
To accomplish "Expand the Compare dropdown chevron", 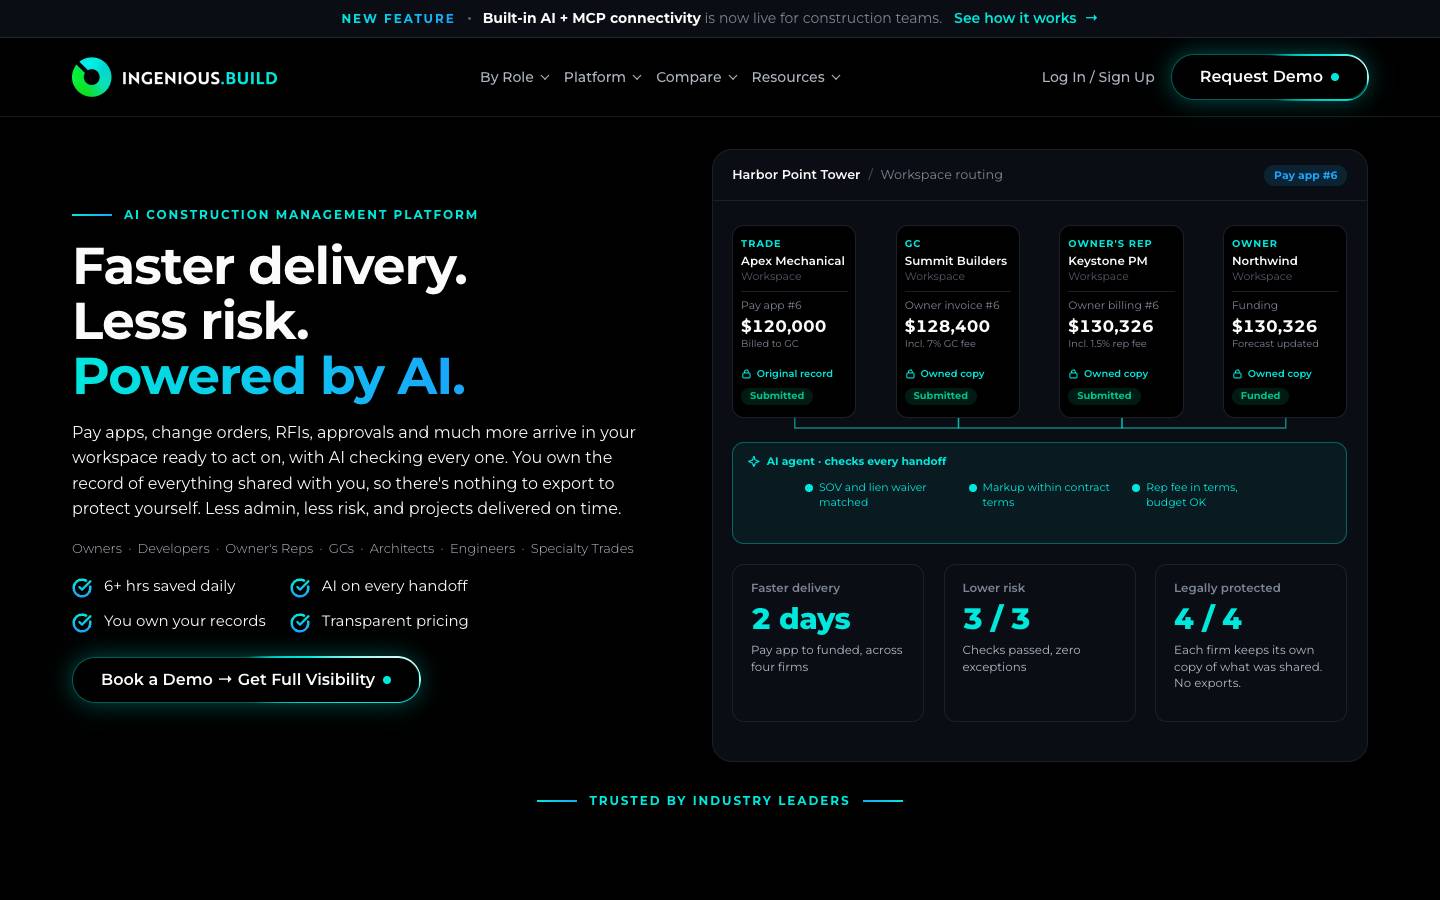I will 733,77.
